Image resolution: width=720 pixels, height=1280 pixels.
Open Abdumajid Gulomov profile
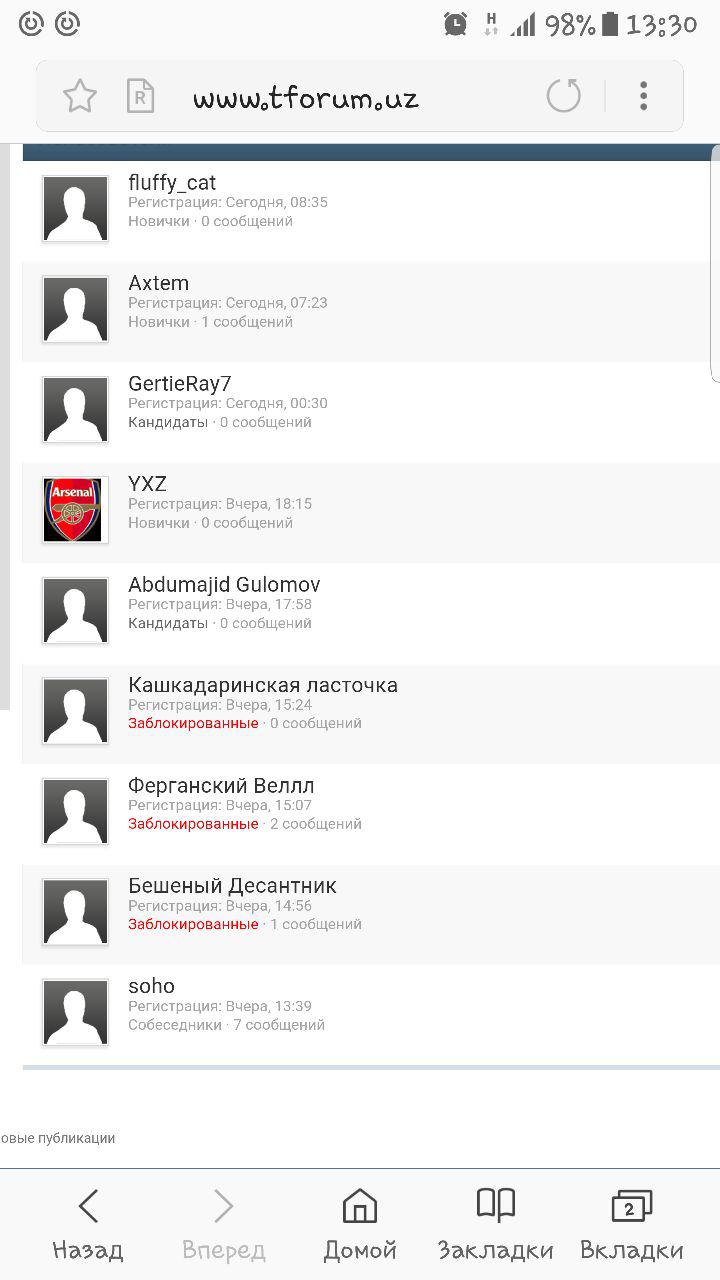pos(224,585)
